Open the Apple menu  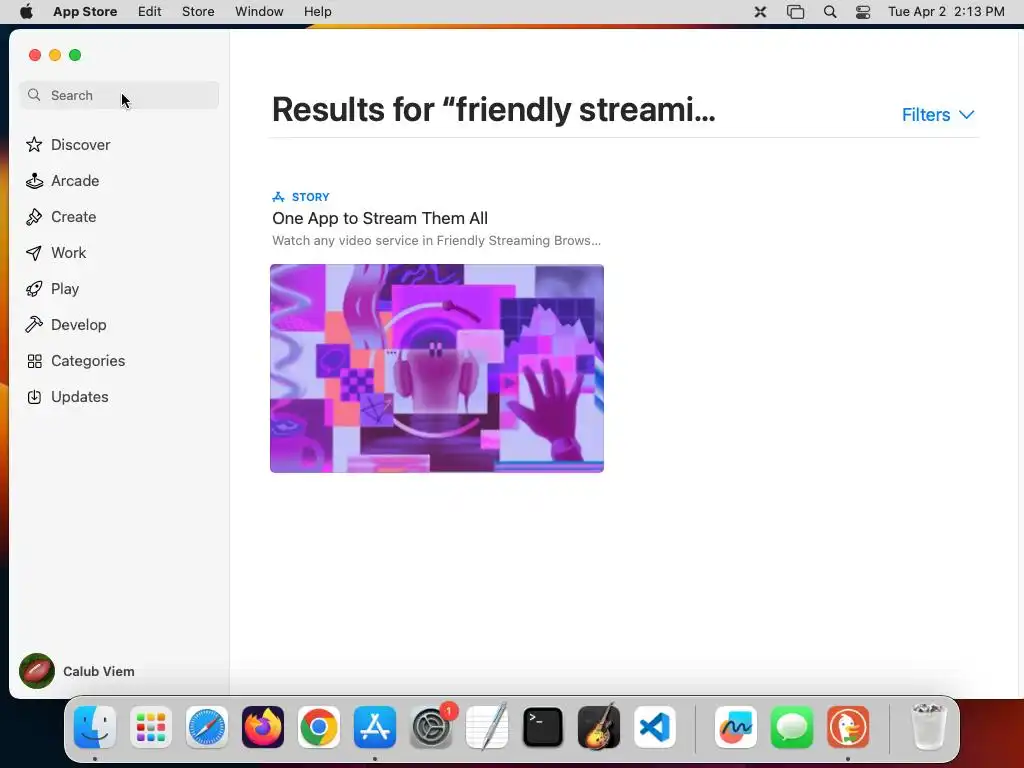(26, 12)
